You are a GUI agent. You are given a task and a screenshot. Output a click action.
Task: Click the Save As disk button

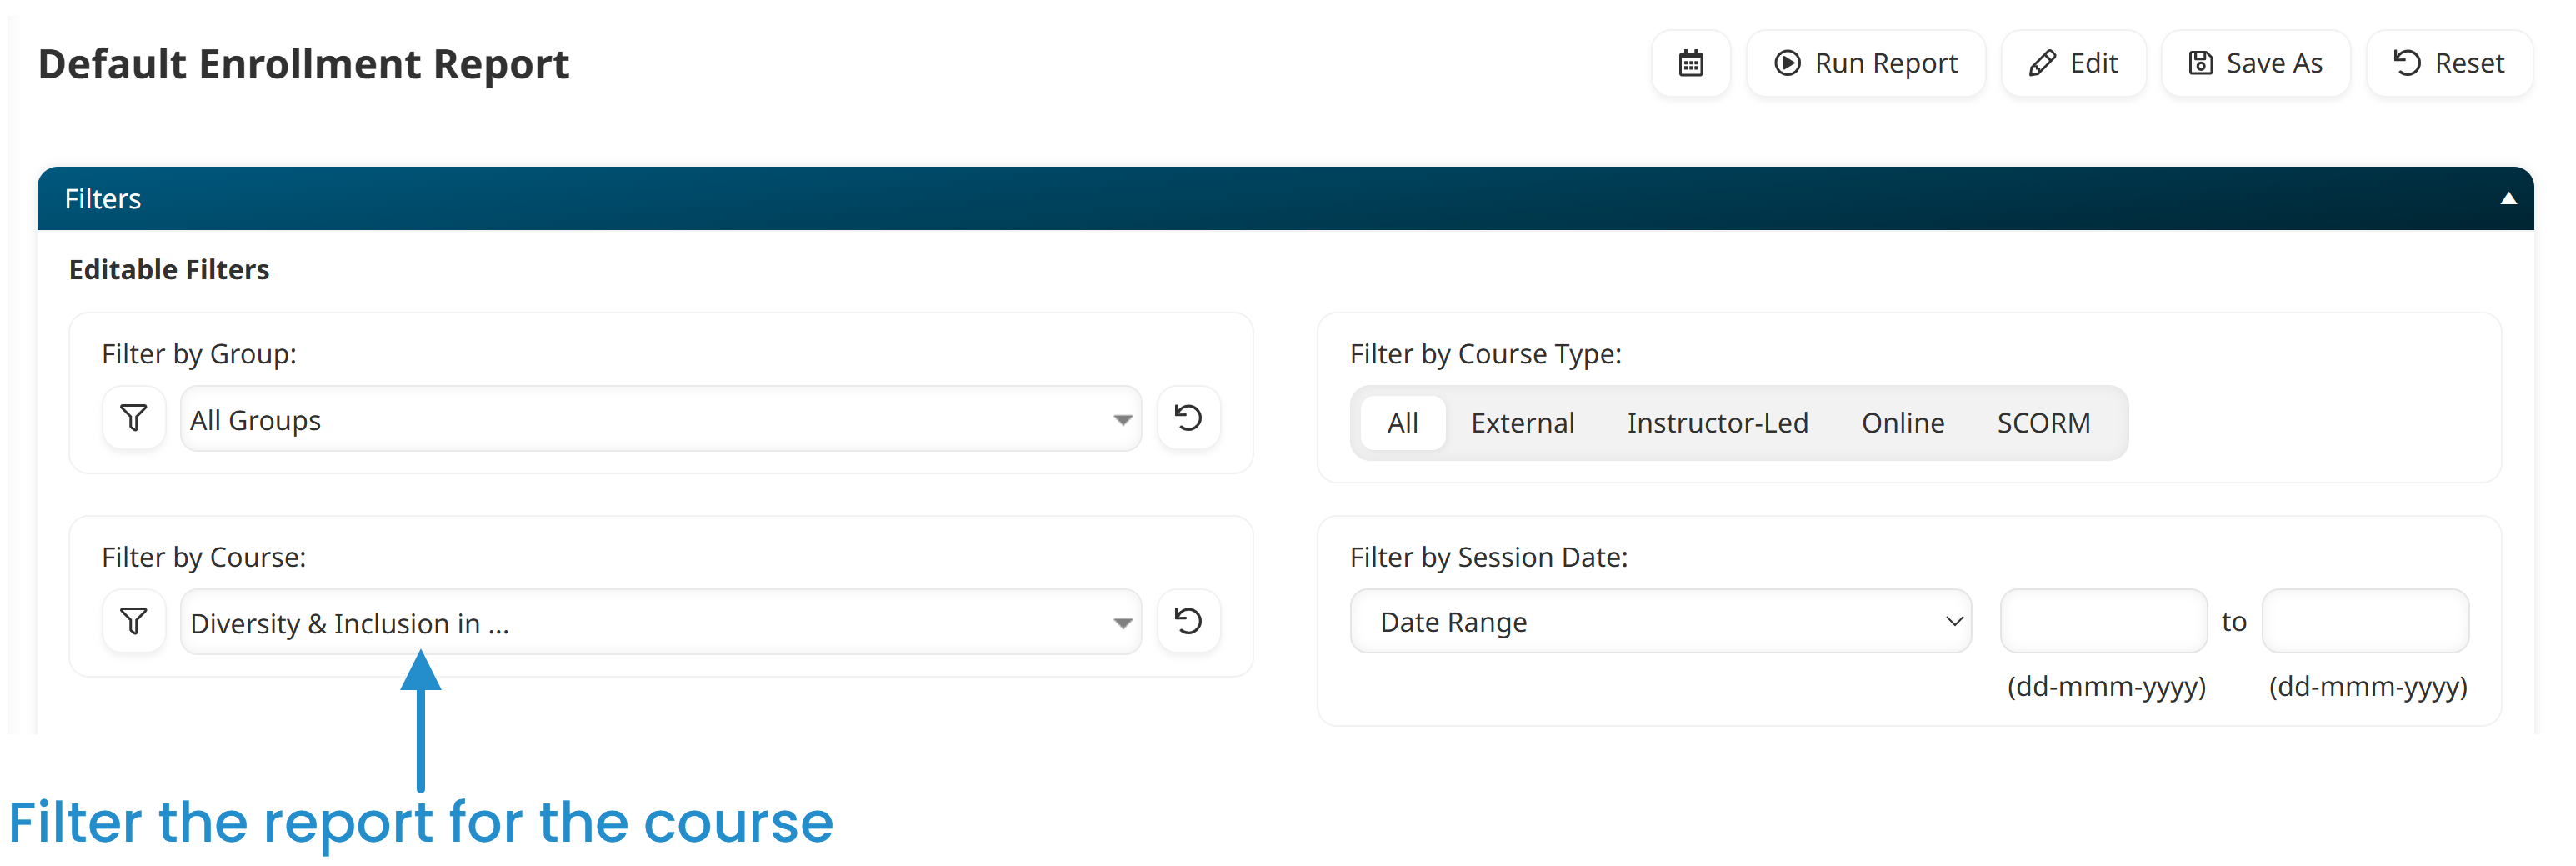[2255, 63]
